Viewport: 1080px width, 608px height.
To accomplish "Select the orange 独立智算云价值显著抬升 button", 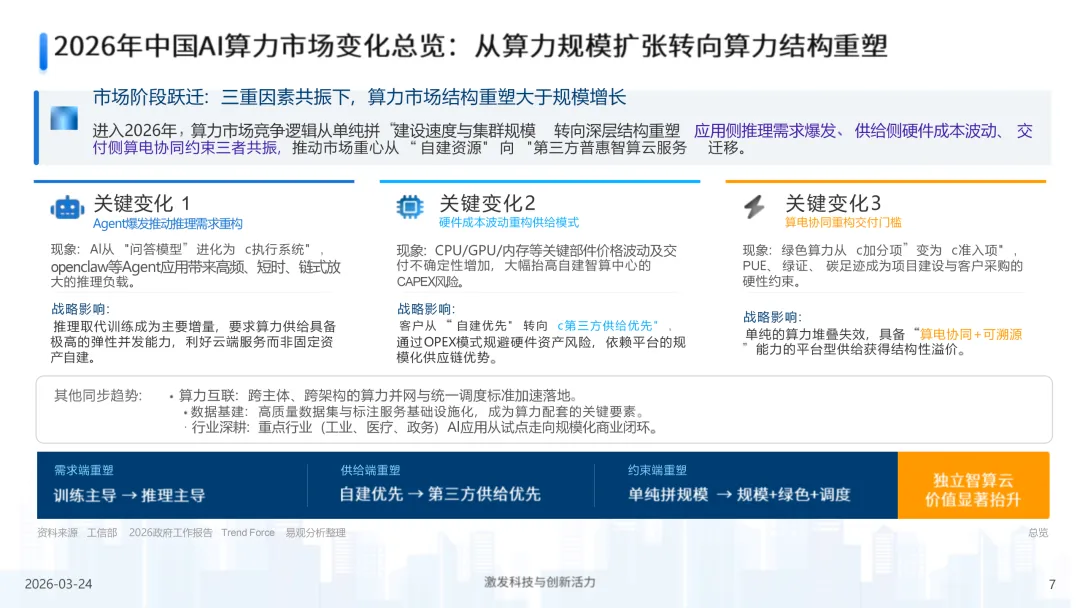I will 973,484.
